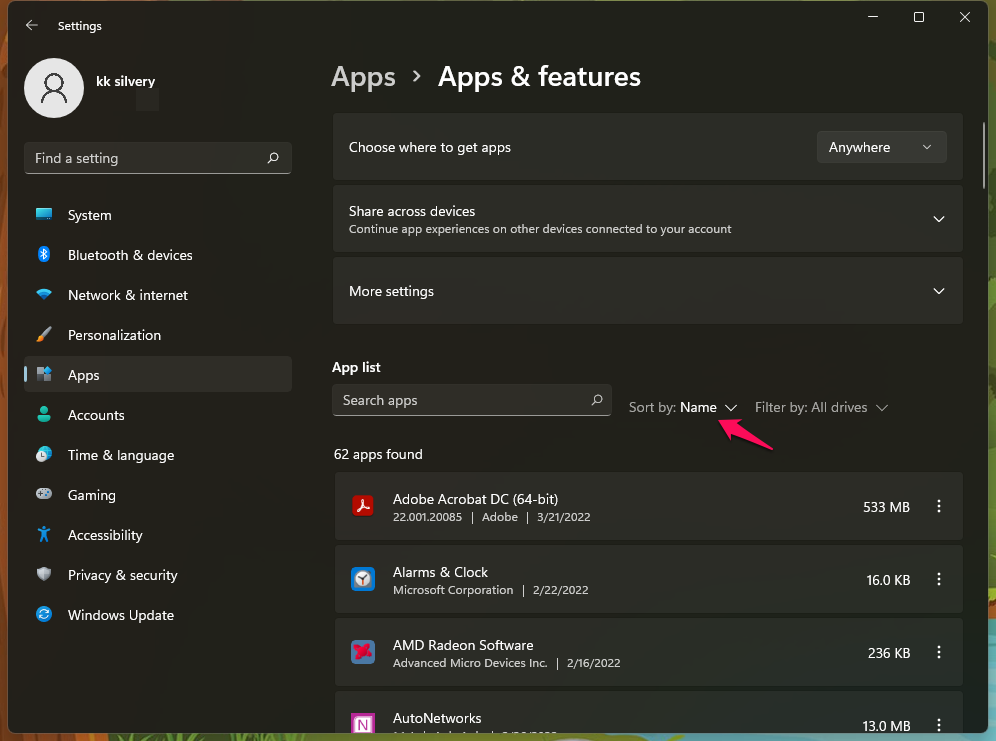Image resolution: width=996 pixels, height=741 pixels.
Task: Click the Accounts person icon
Action: click(44, 415)
